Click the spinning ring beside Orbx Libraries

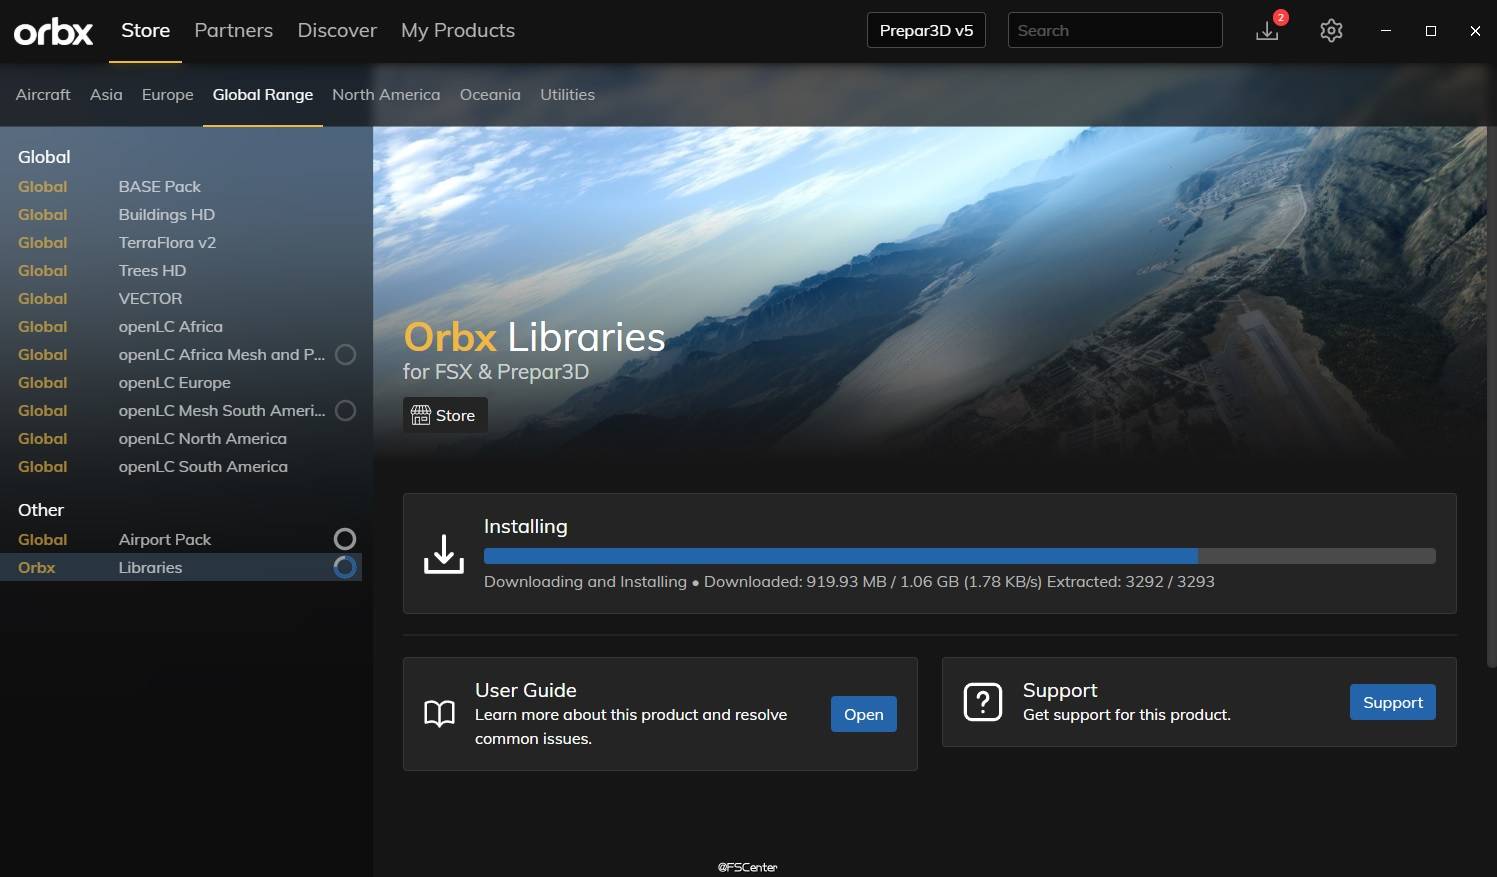tap(345, 567)
